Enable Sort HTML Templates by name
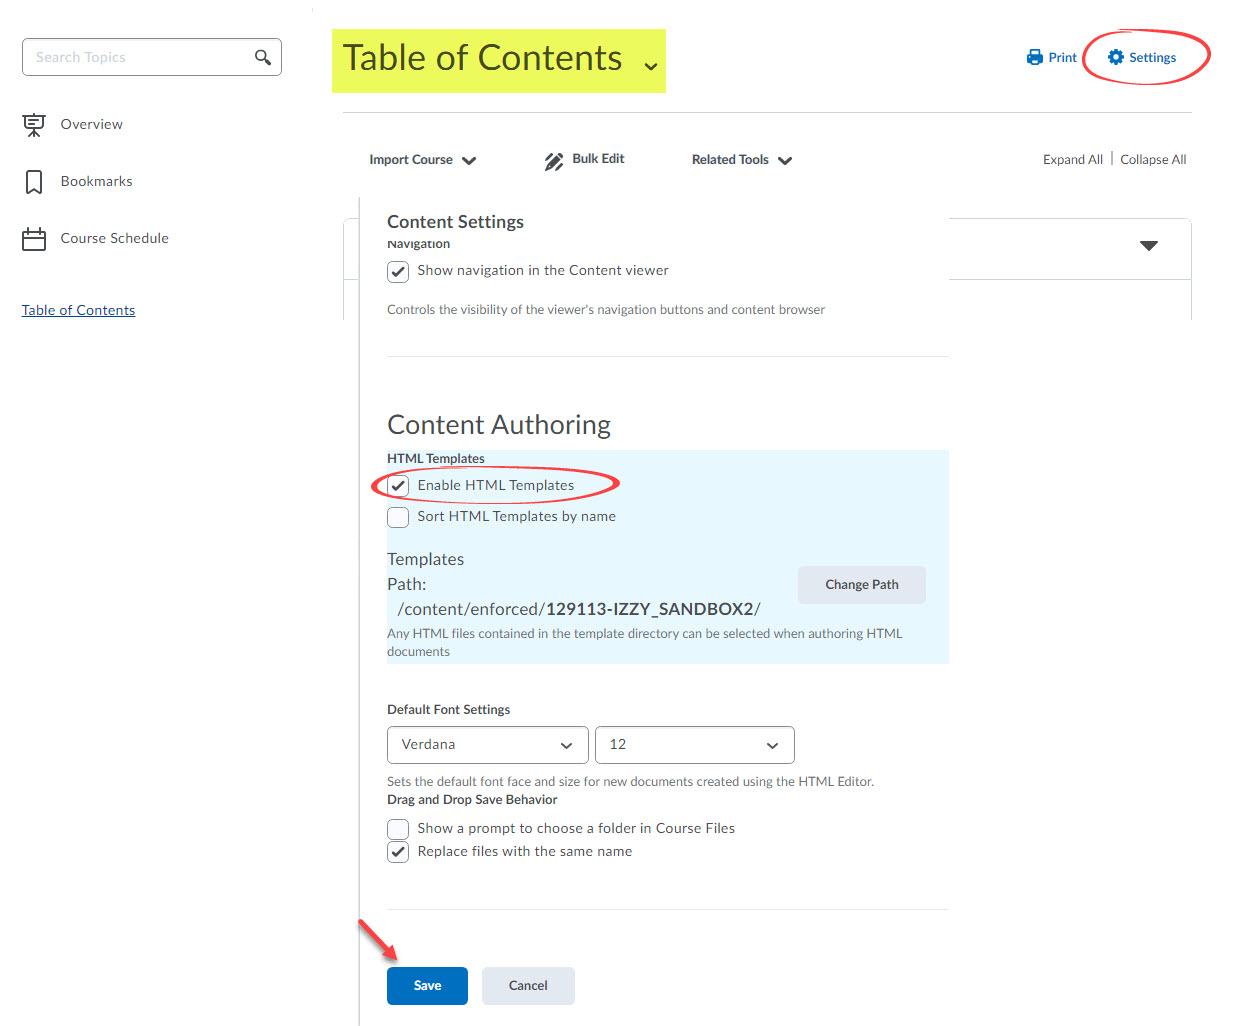The height and width of the screenshot is (1026, 1240). click(x=398, y=517)
